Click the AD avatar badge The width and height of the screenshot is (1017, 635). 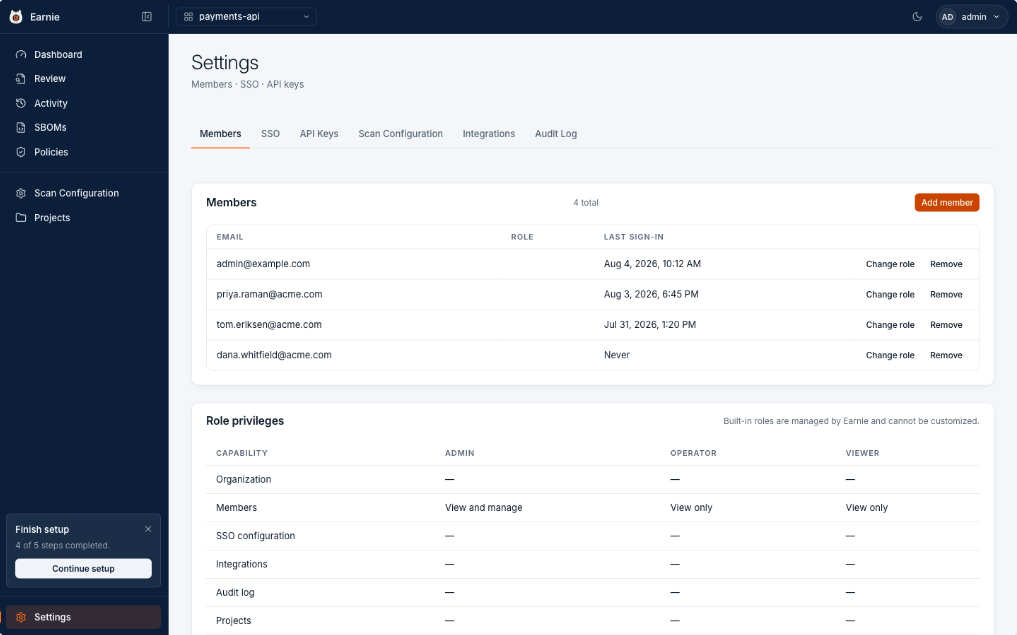pos(948,17)
